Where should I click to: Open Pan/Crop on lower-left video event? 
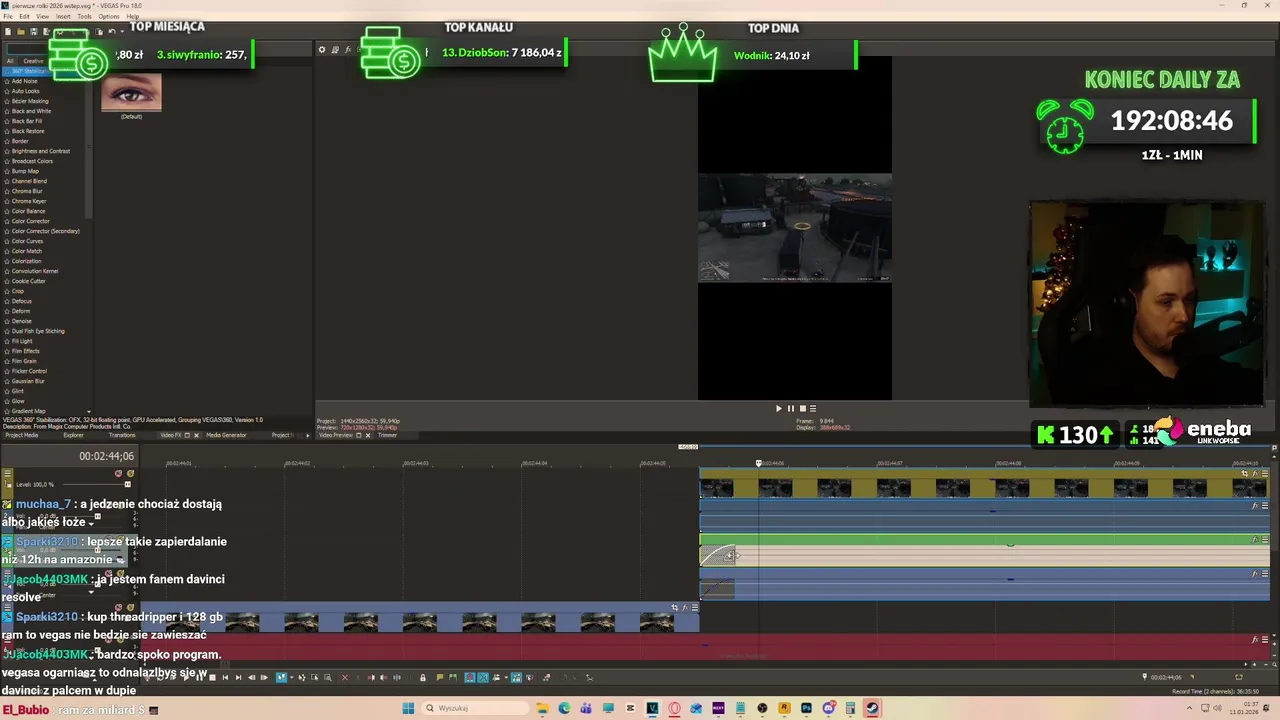pyautogui.click(x=675, y=607)
